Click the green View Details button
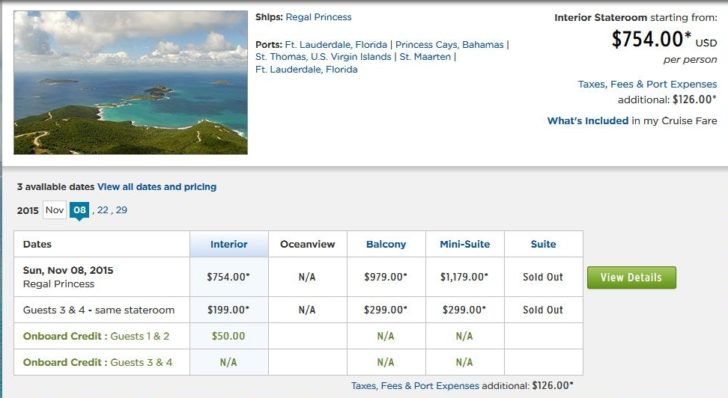 [x=631, y=277]
